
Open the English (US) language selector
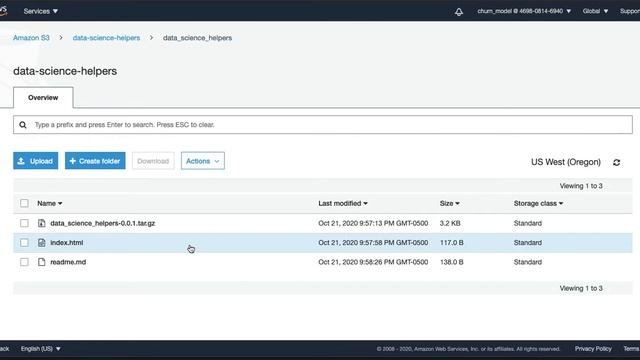(40, 349)
